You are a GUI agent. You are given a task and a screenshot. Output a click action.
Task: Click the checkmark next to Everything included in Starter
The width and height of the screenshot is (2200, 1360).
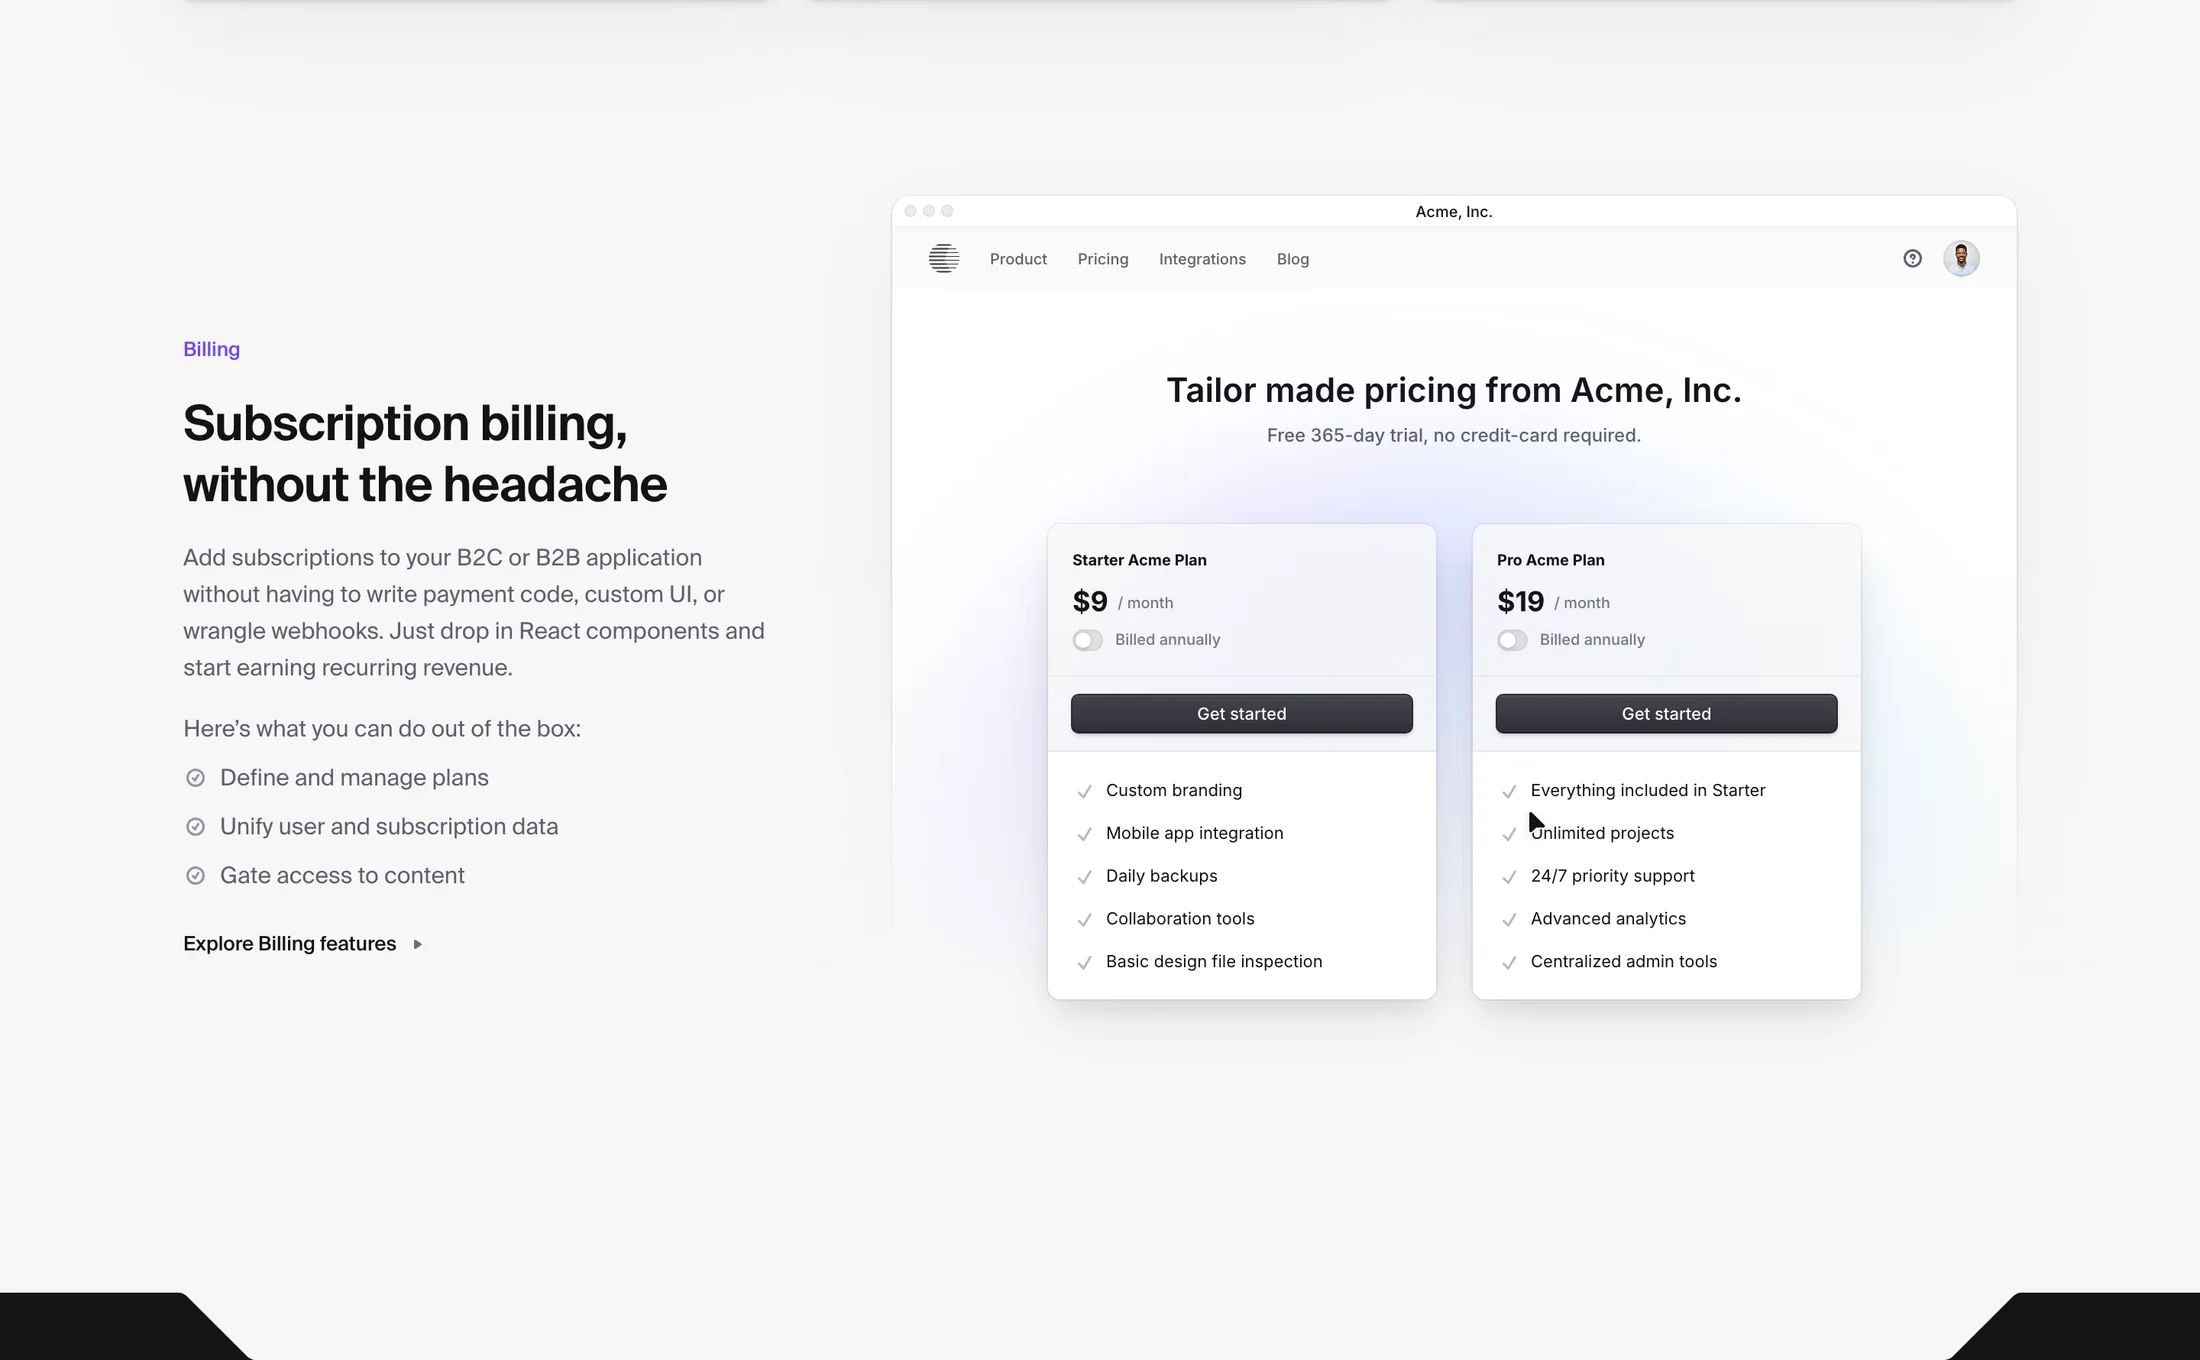point(1509,791)
